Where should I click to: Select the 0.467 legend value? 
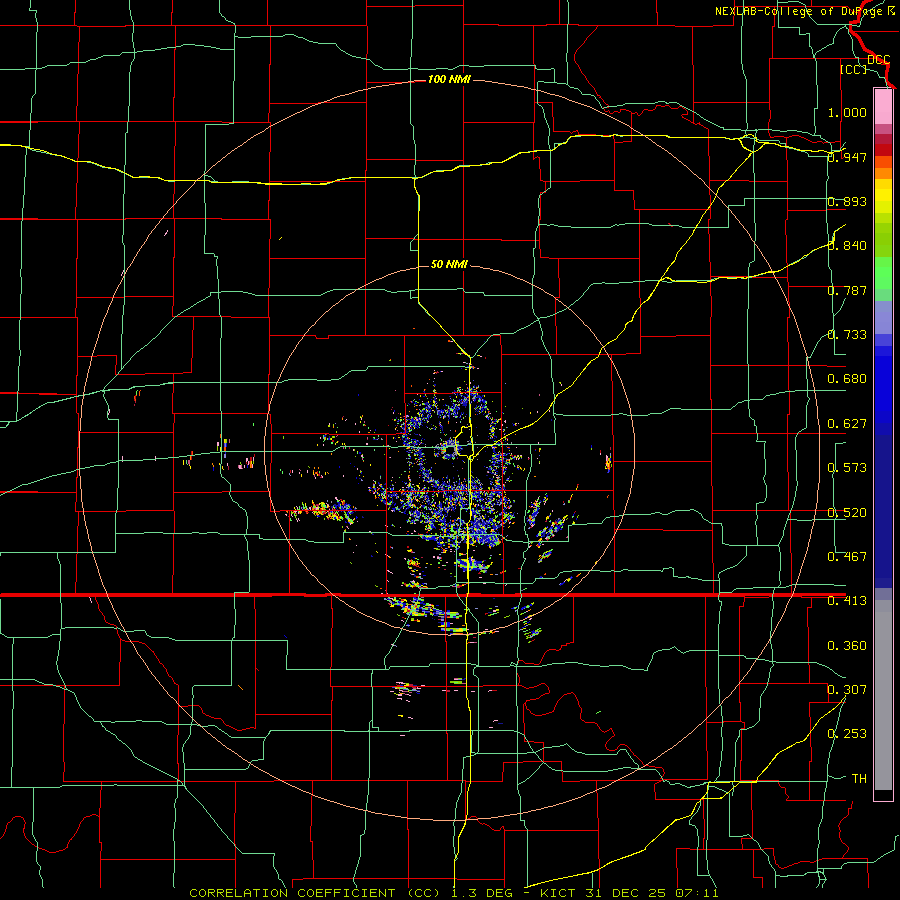pyautogui.click(x=847, y=557)
